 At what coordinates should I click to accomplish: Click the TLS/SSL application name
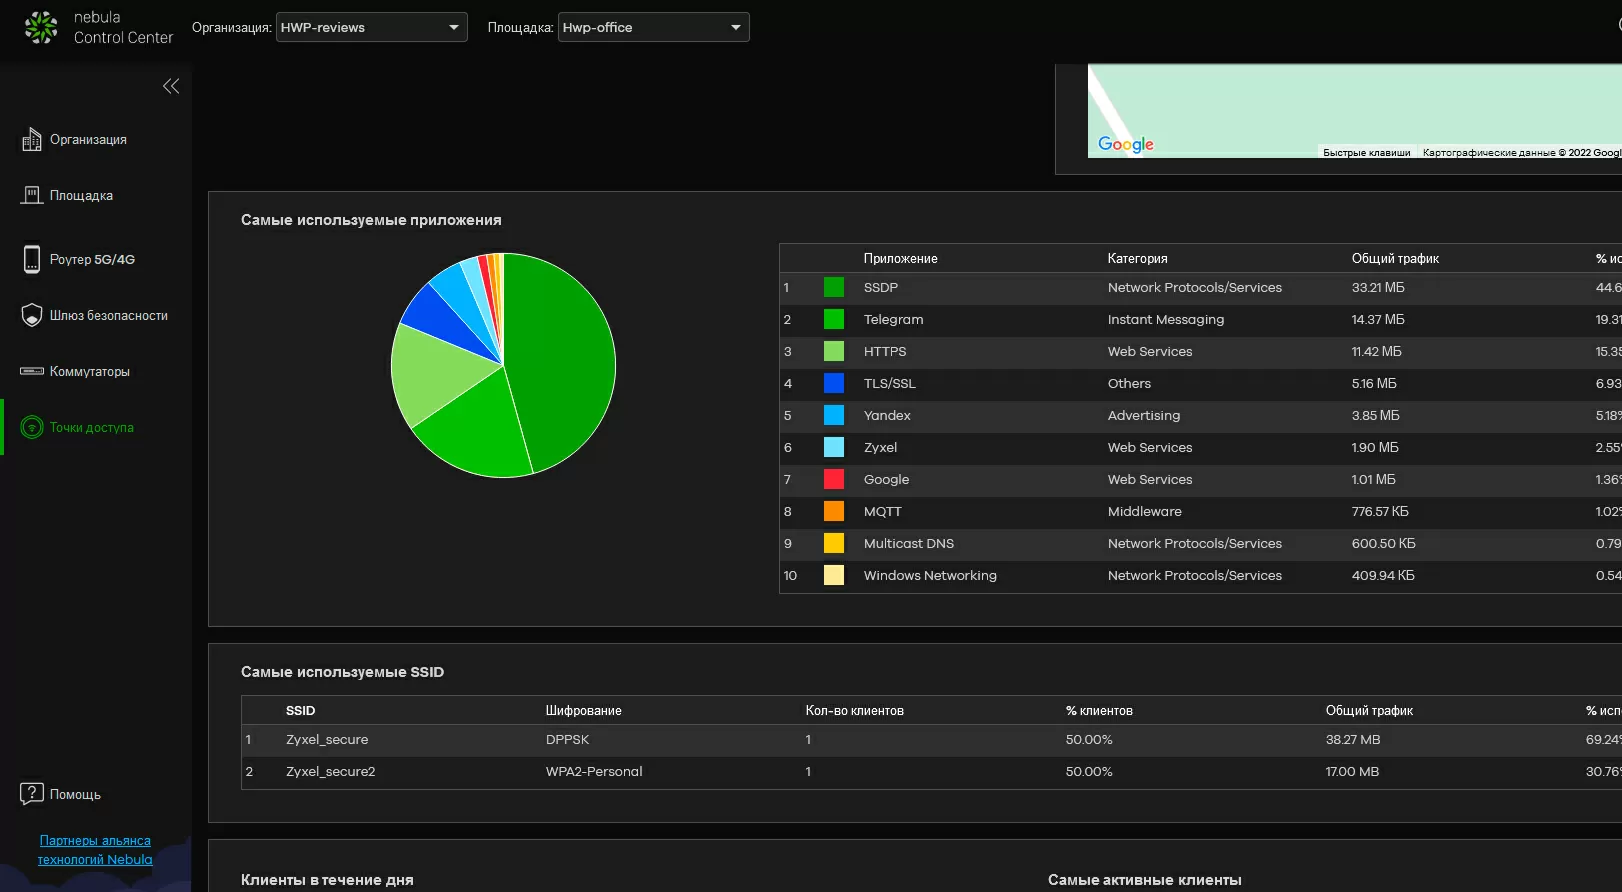coord(889,383)
